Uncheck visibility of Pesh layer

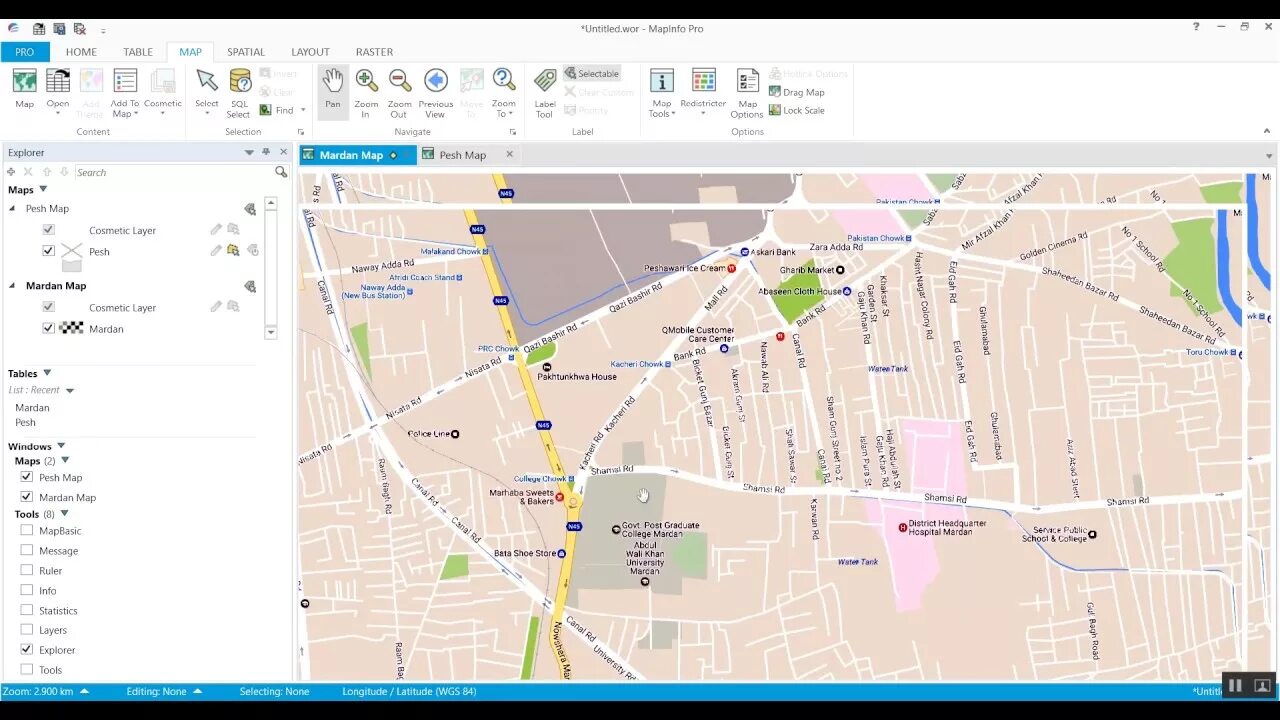point(48,251)
